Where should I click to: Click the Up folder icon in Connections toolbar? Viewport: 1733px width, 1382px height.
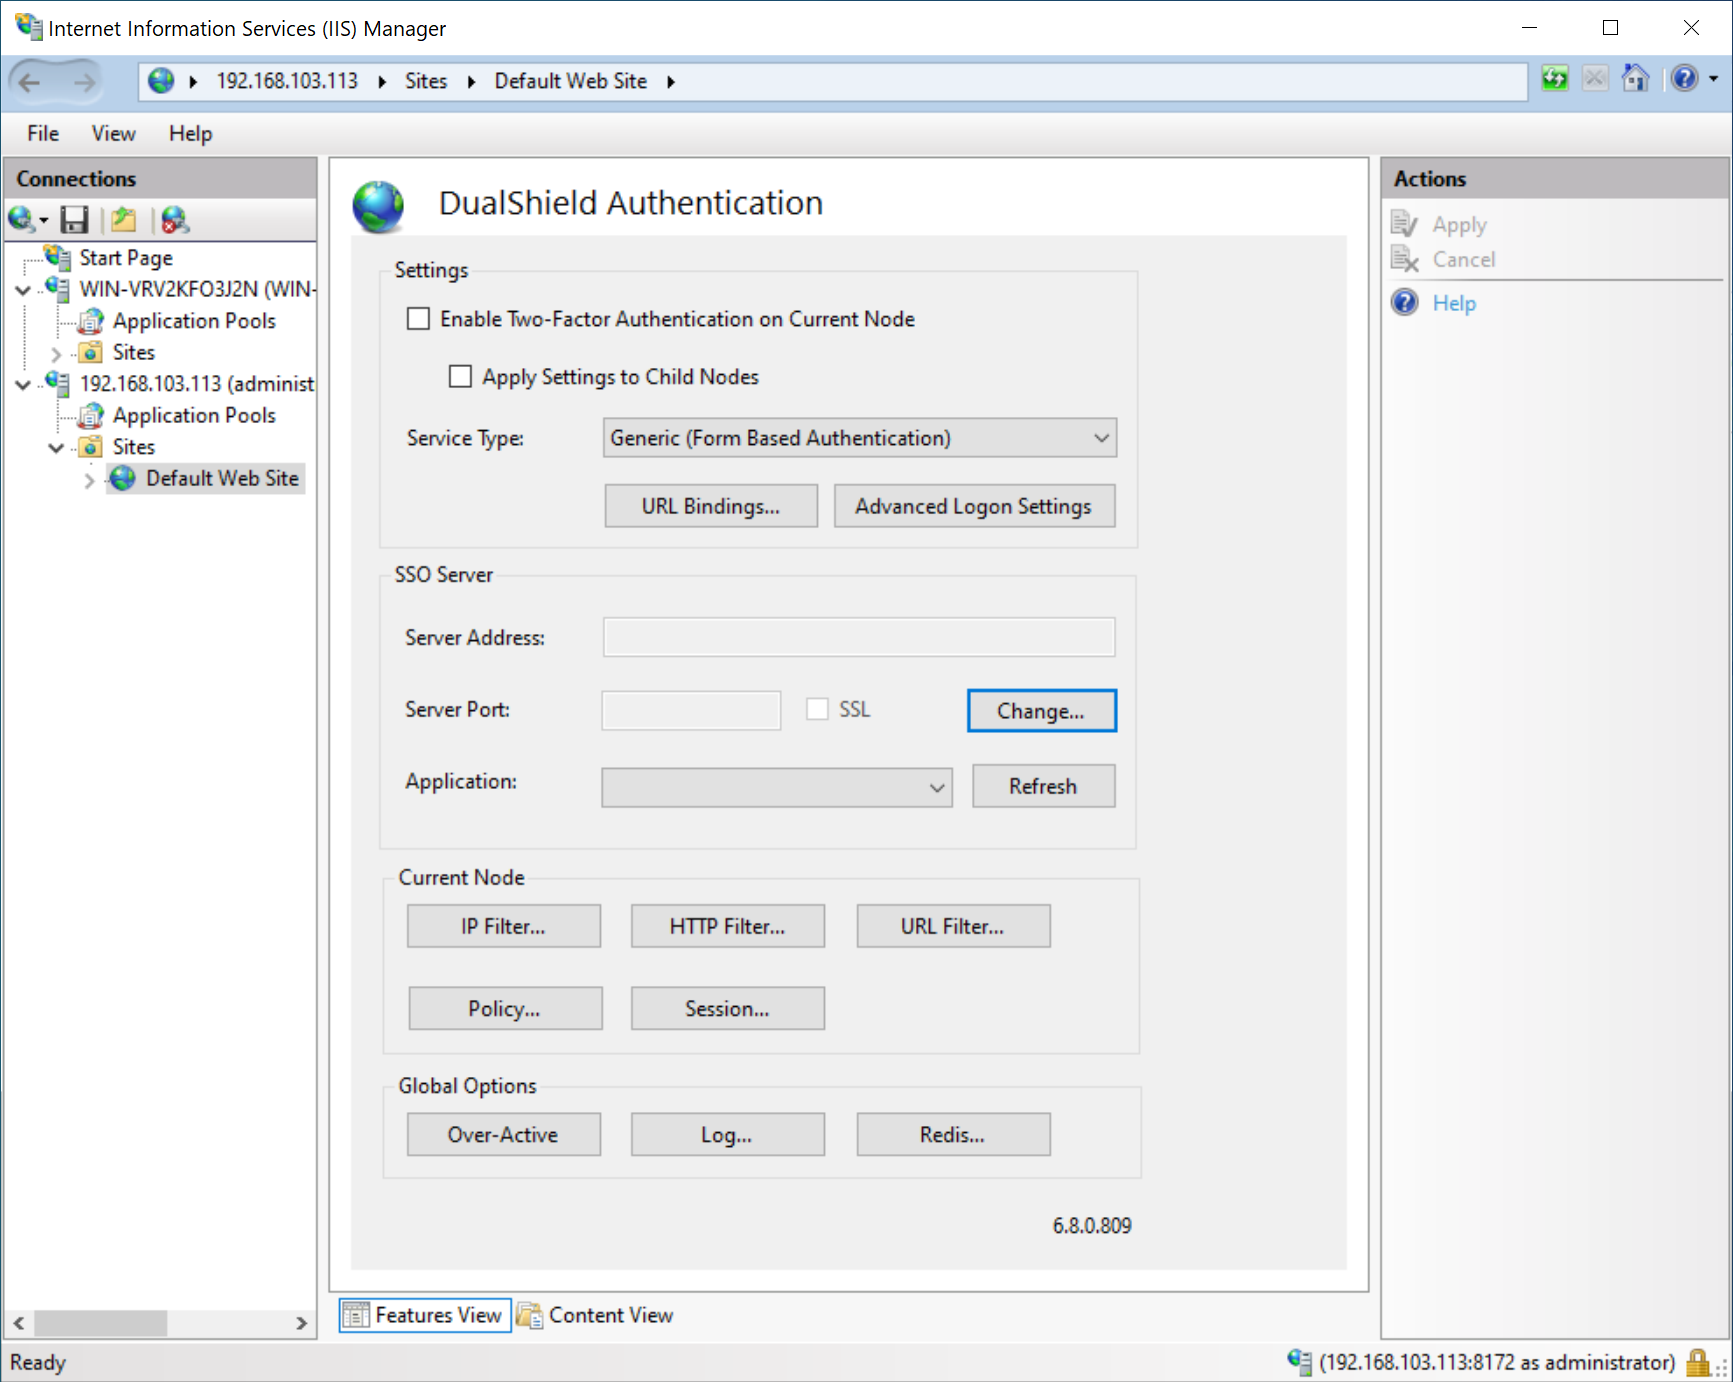click(124, 219)
